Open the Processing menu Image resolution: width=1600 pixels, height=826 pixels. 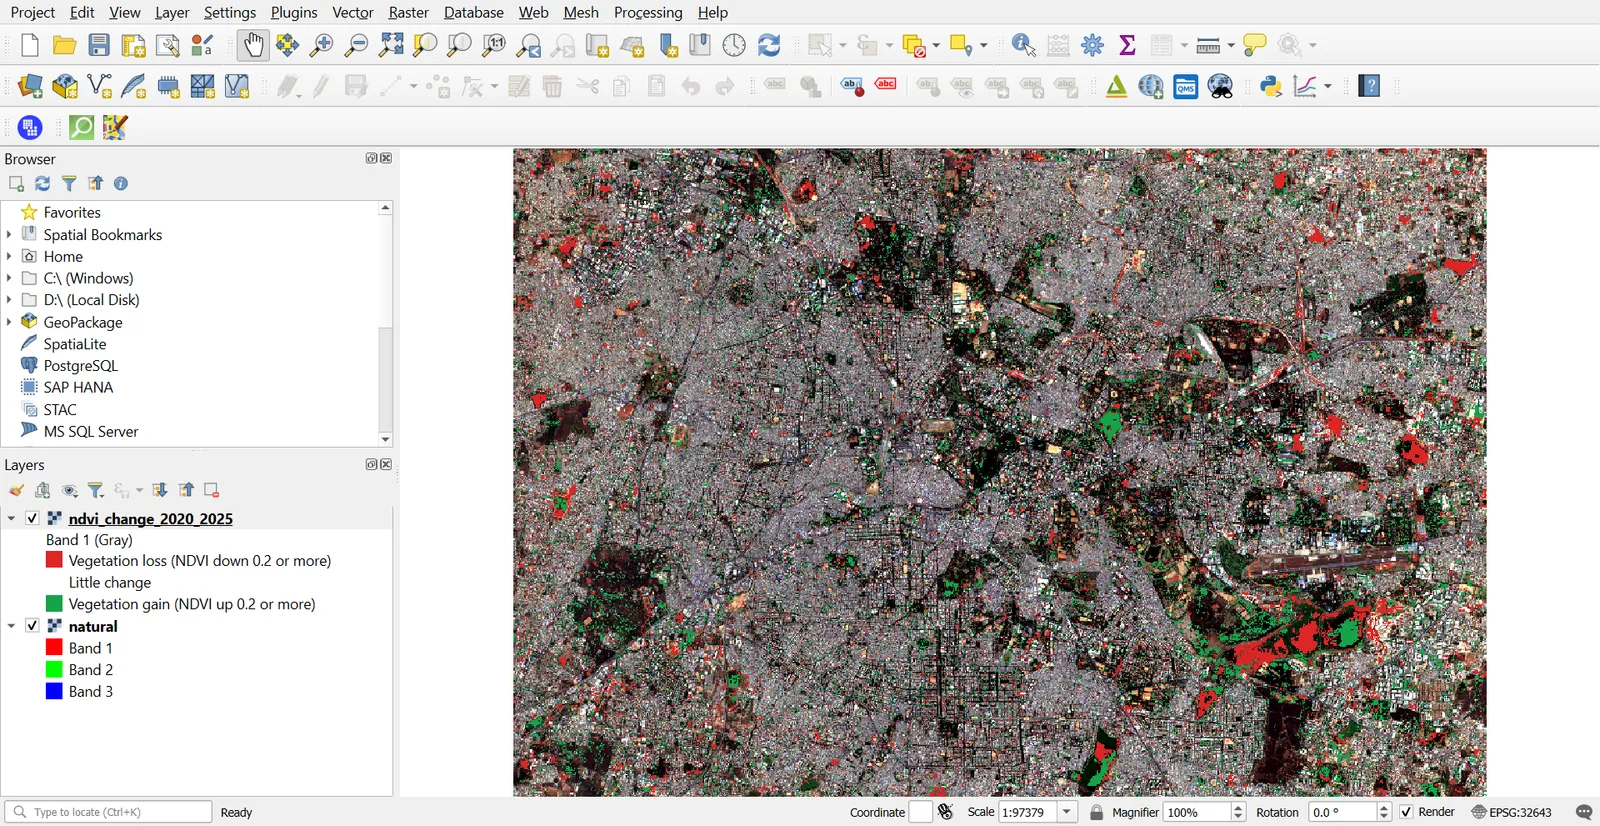click(x=648, y=13)
